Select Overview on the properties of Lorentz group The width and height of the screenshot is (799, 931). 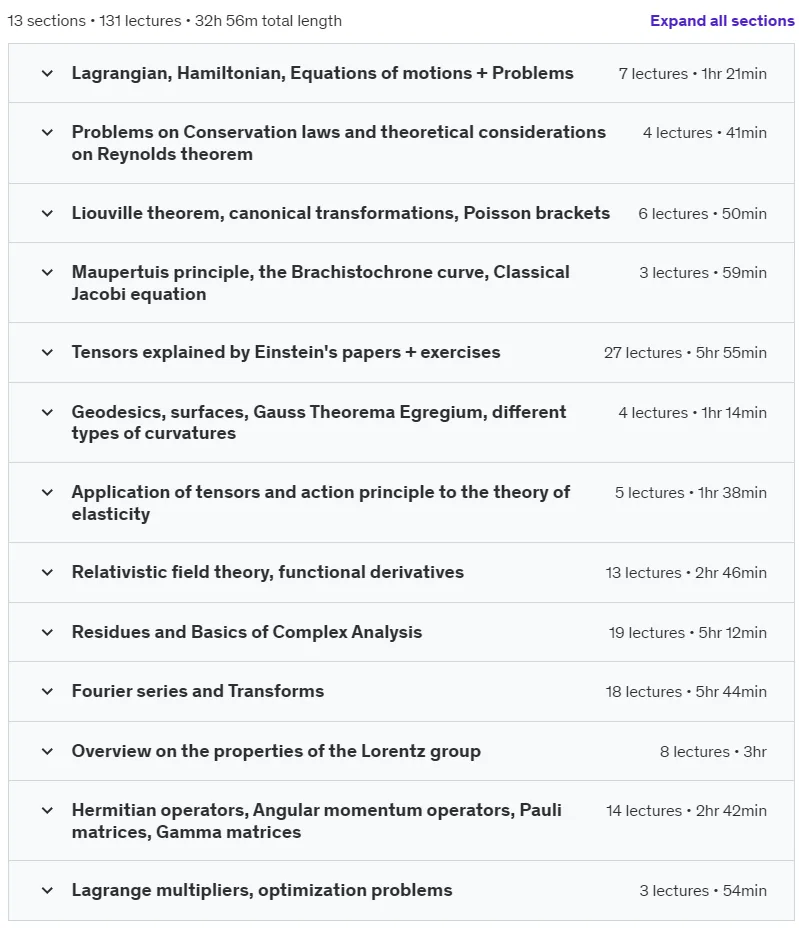(276, 751)
